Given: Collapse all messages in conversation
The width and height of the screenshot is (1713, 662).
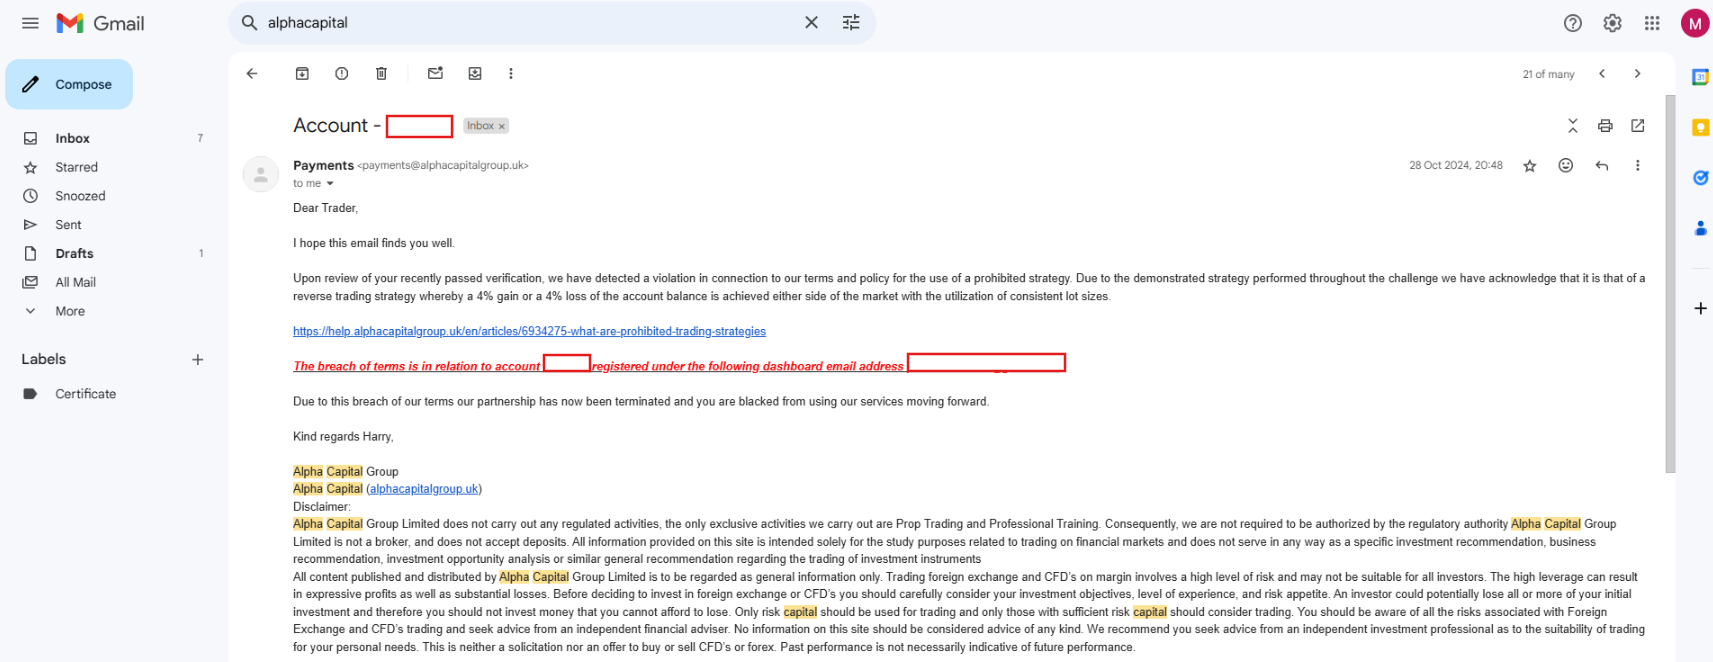Looking at the screenshot, I should [x=1572, y=125].
